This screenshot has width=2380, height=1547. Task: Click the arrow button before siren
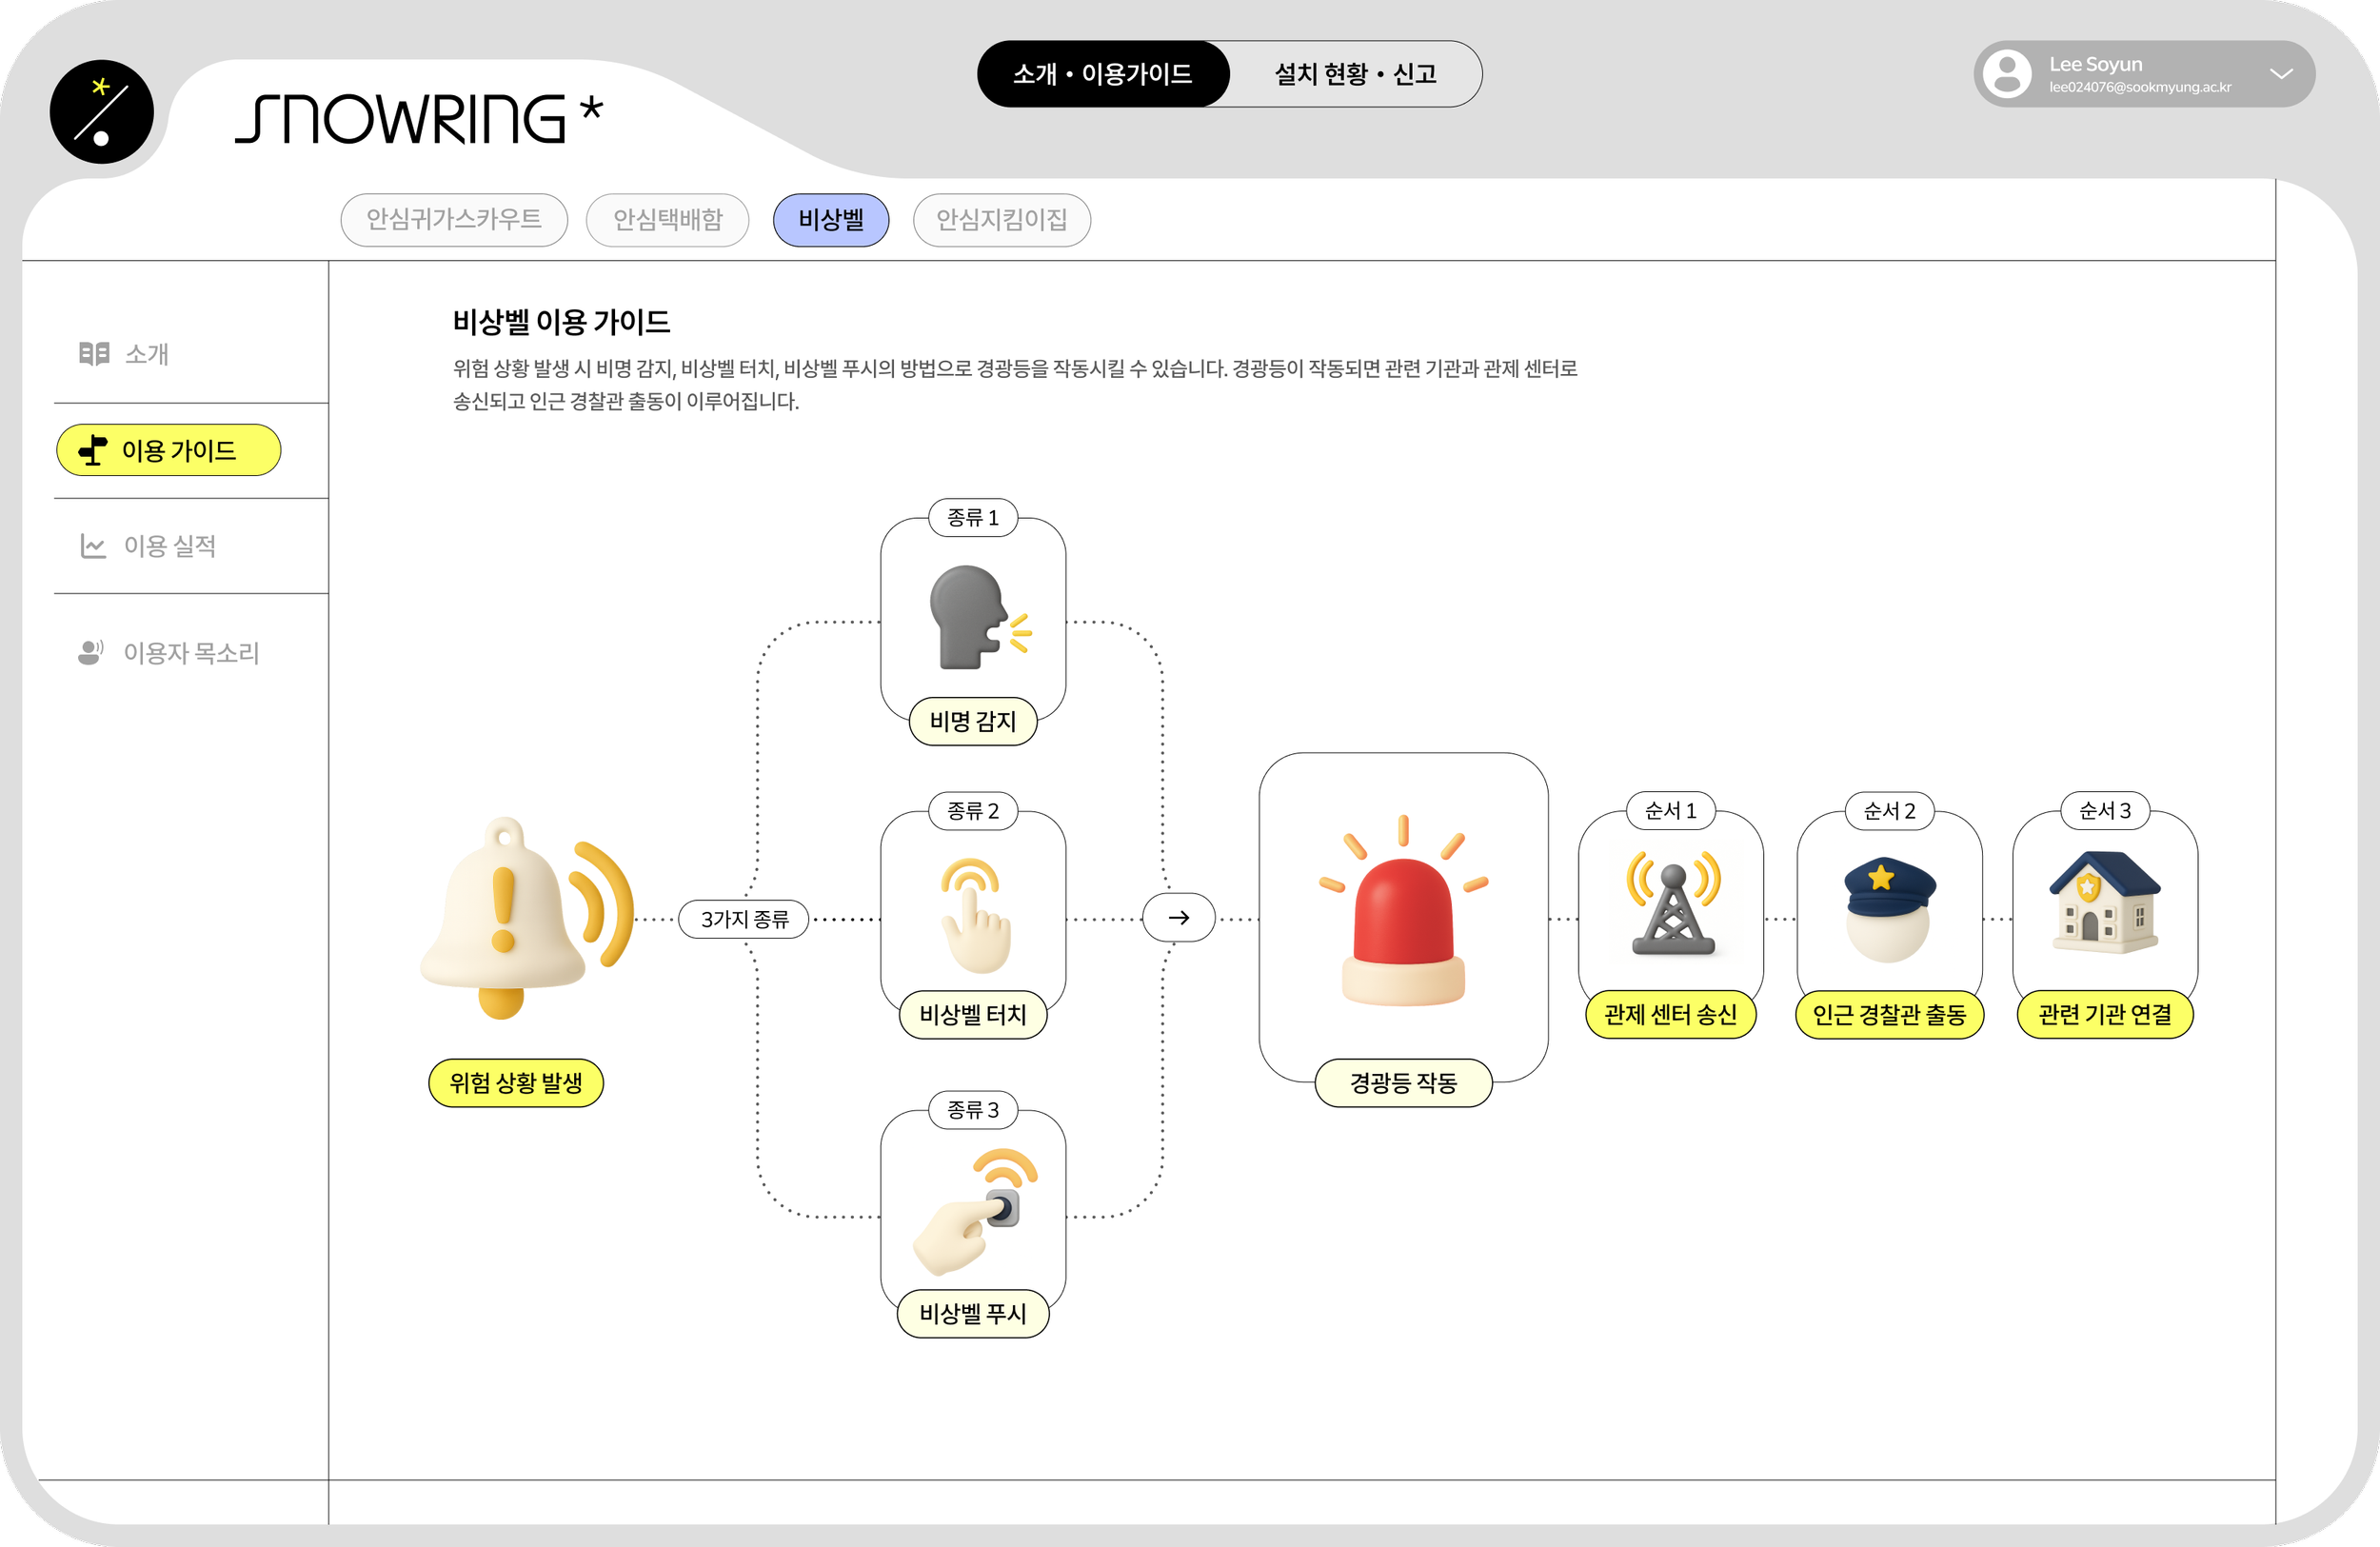tap(1178, 918)
